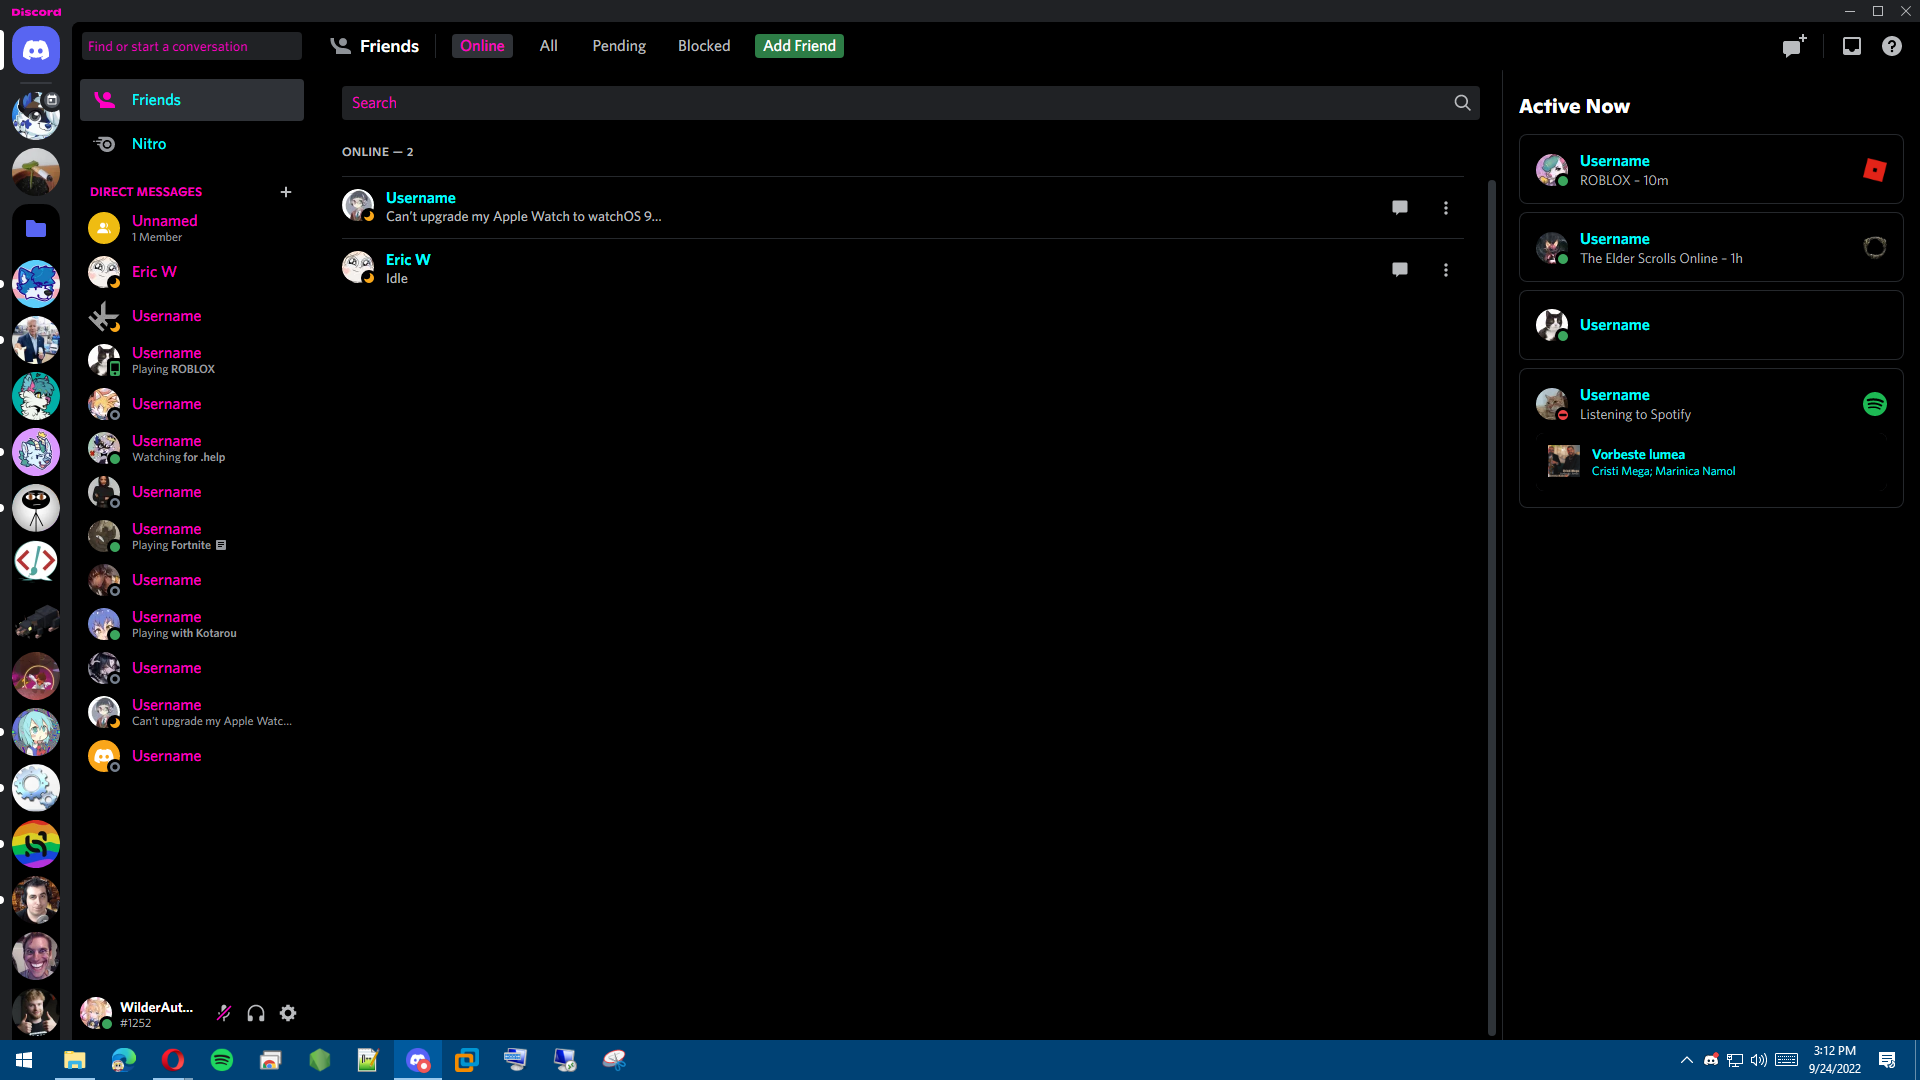The width and height of the screenshot is (1920, 1080).
Task: Switch to the Blocked tab
Action: tap(704, 46)
